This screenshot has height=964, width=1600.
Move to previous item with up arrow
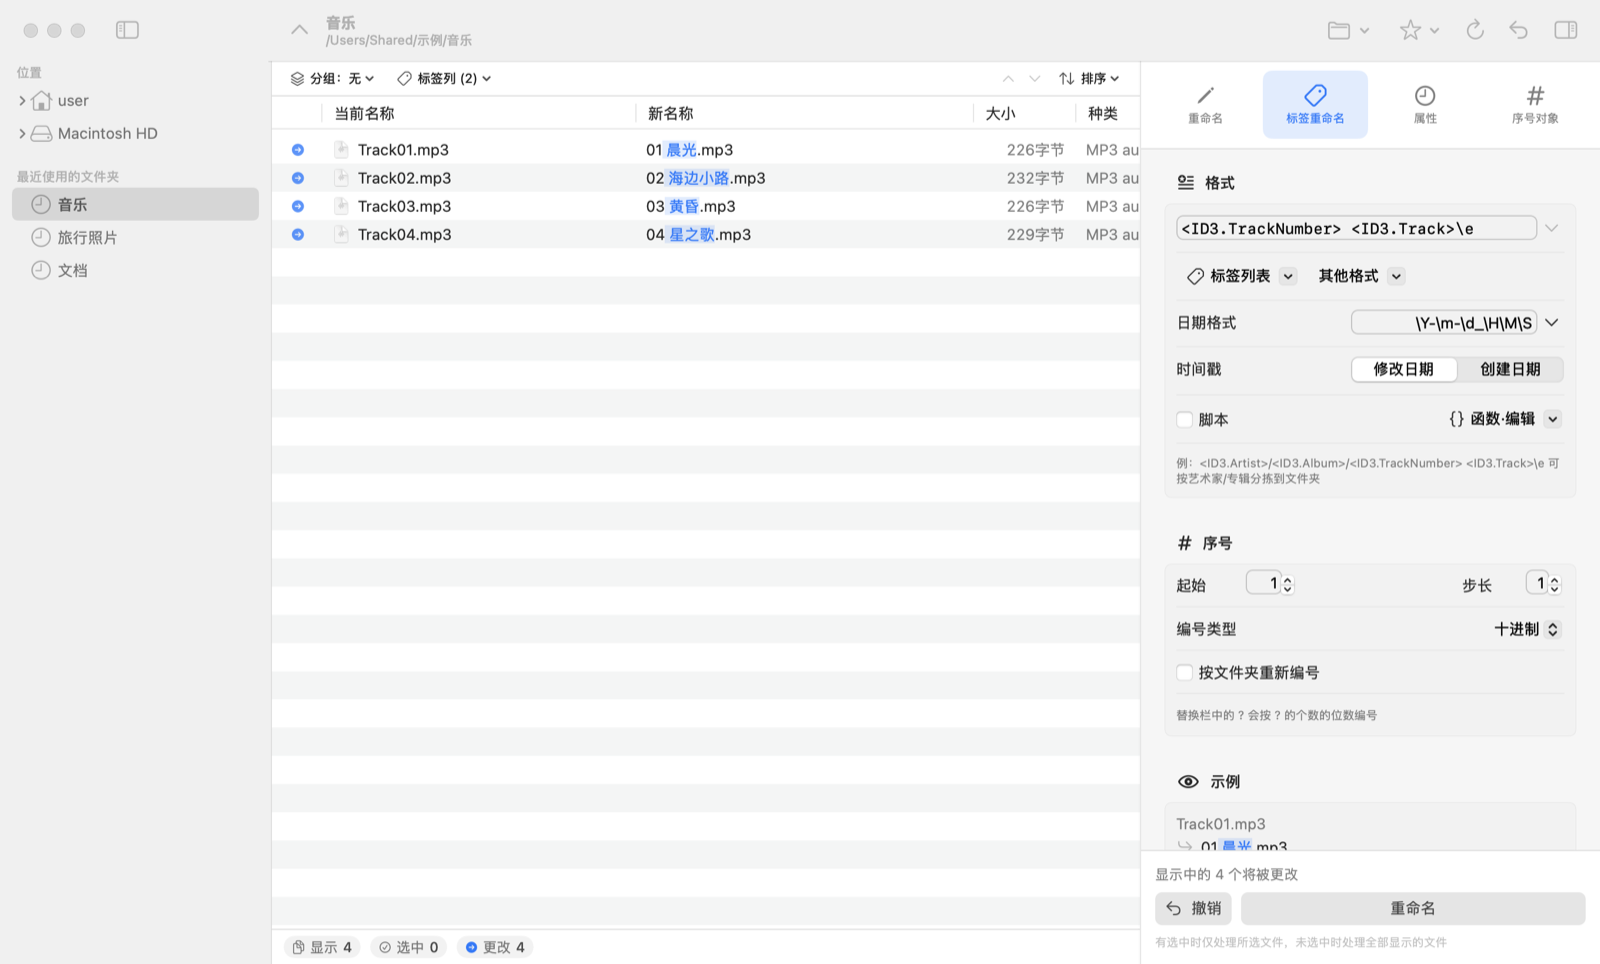[1008, 78]
